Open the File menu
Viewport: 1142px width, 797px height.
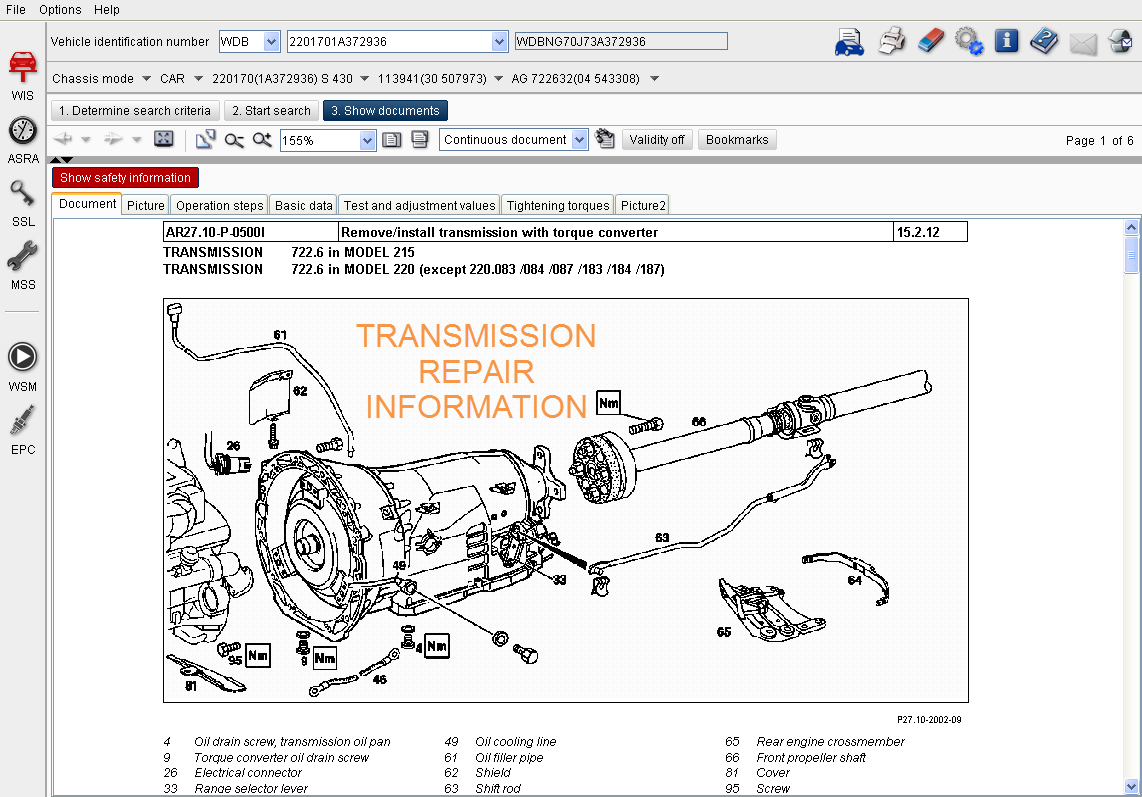click(x=15, y=9)
